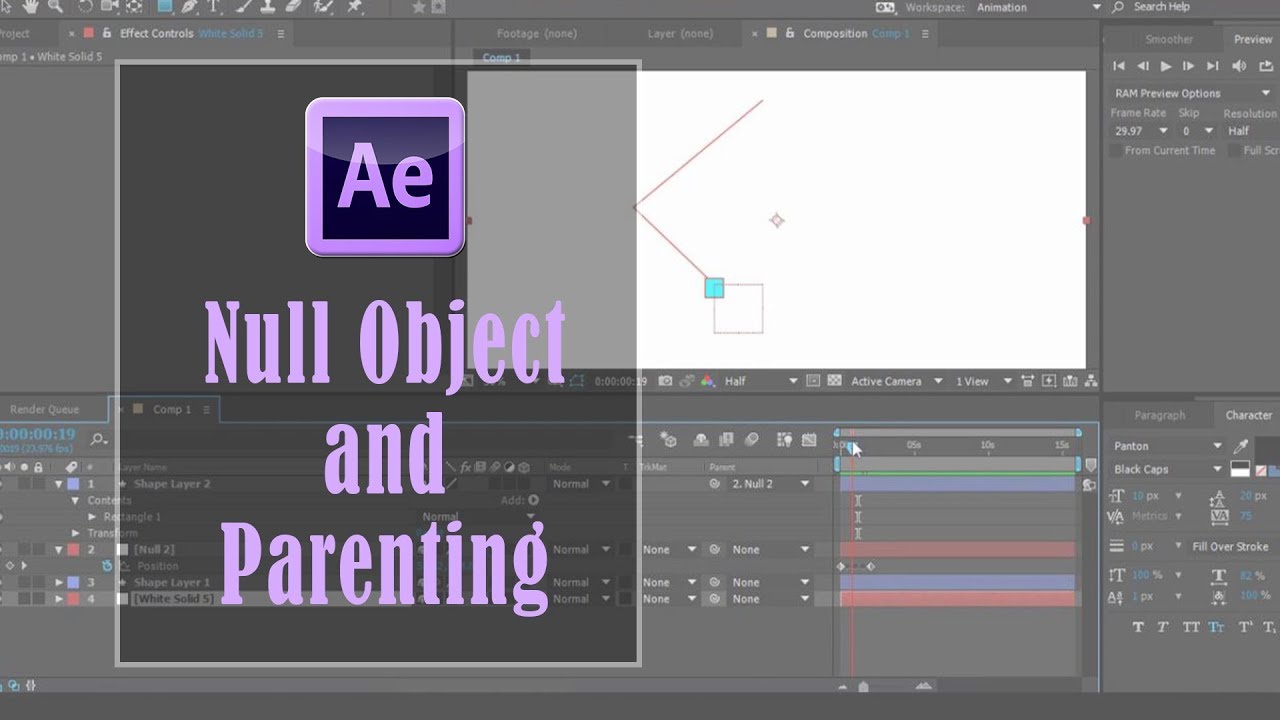Open viewer resolution Half dropdown
Image resolution: width=1280 pixels, height=720 pixels.
point(761,381)
